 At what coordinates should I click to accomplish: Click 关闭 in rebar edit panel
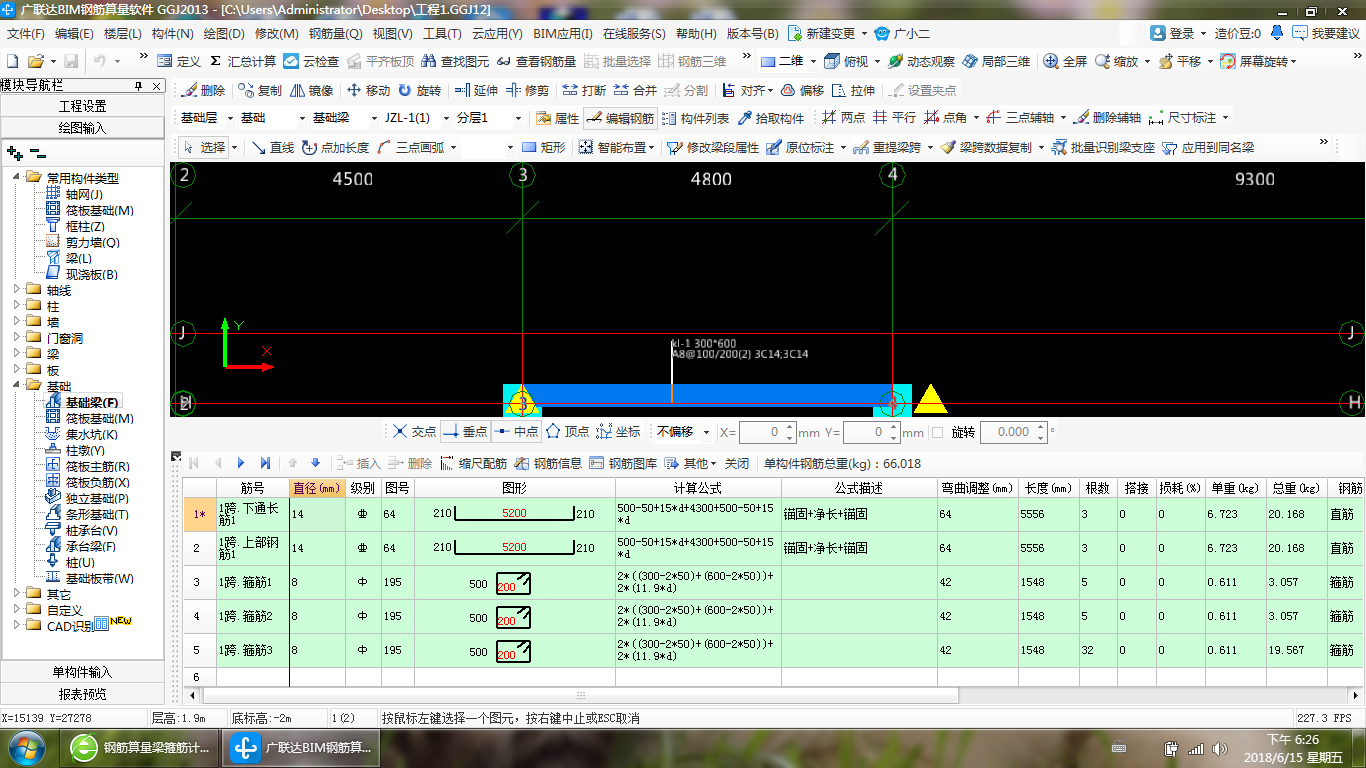737,463
